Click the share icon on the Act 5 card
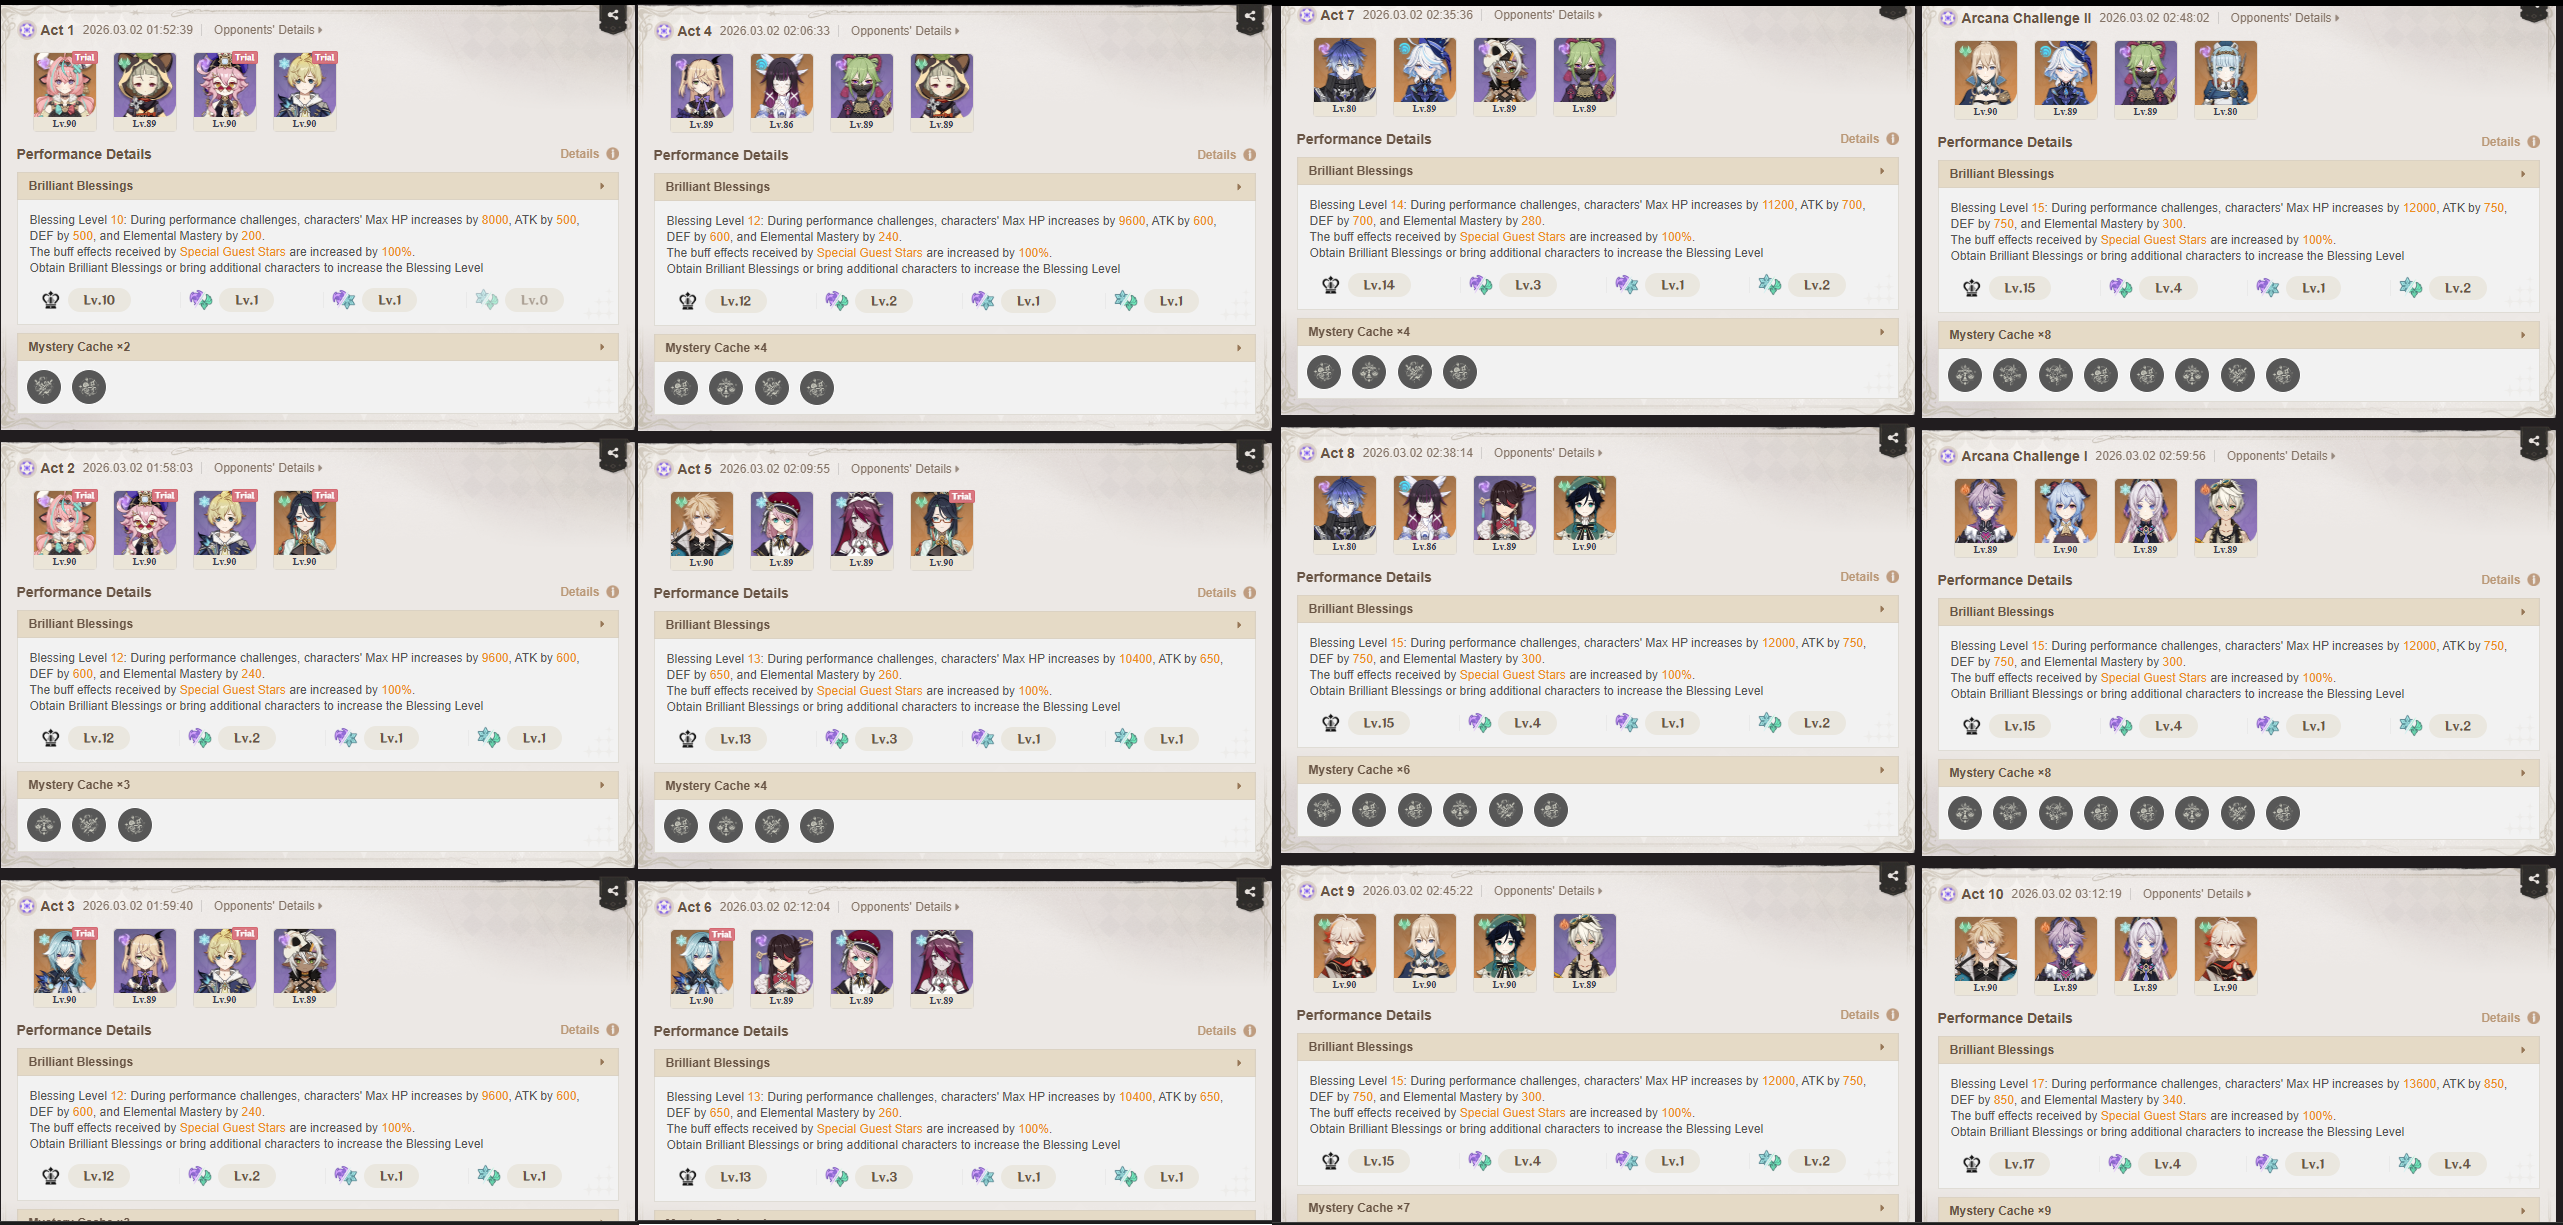2563x1225 pixels. tap(1250, 453)
